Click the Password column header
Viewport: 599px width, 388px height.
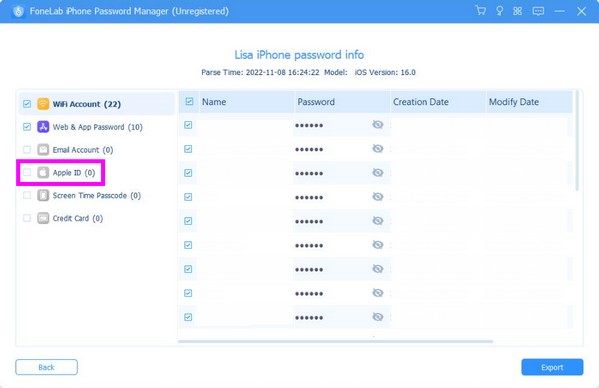pyautogui.click(x=342, y=102)
